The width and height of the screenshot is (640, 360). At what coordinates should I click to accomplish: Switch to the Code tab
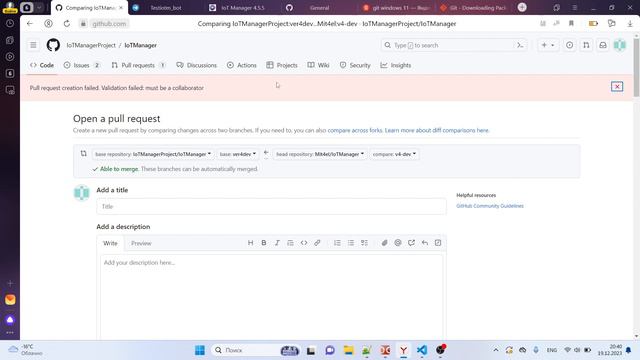pyautogui.click(x=42, y=65)
